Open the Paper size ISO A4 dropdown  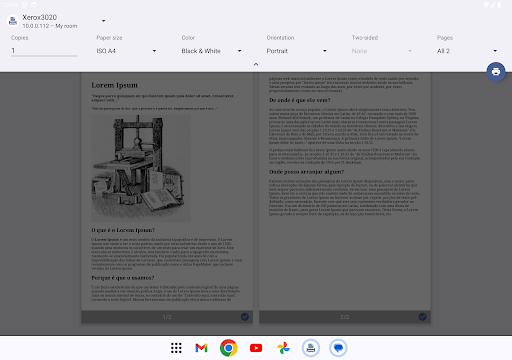(x=126, y=51)
